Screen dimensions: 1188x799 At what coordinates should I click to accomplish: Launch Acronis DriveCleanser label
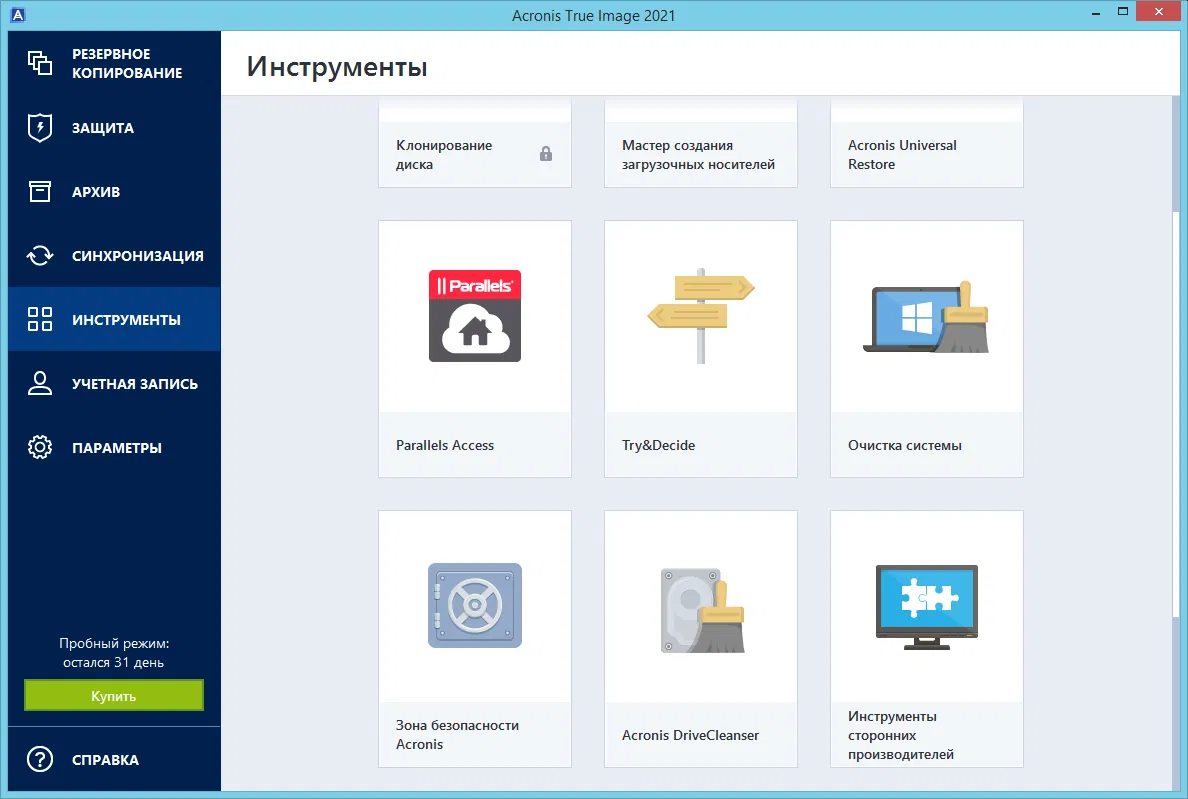690,735
